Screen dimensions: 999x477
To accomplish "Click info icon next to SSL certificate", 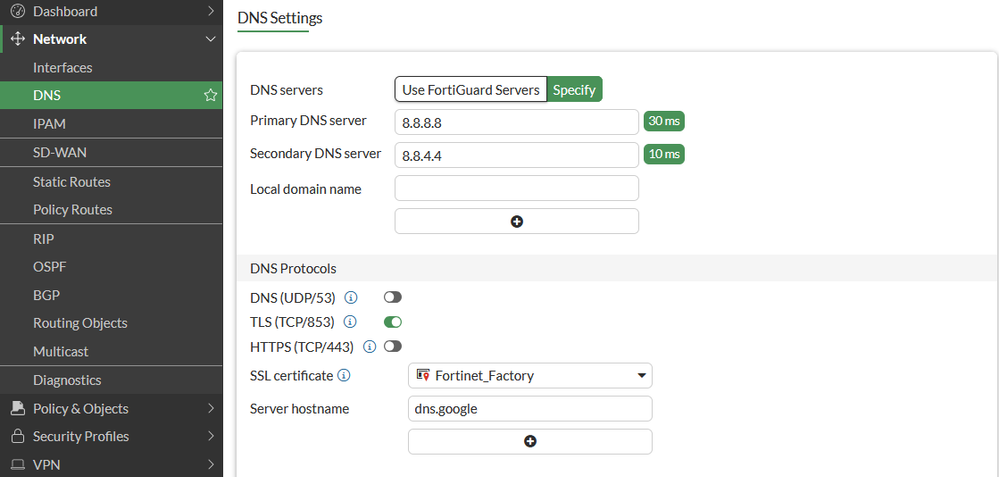I will pyautogui.click(x=344, y=376).
